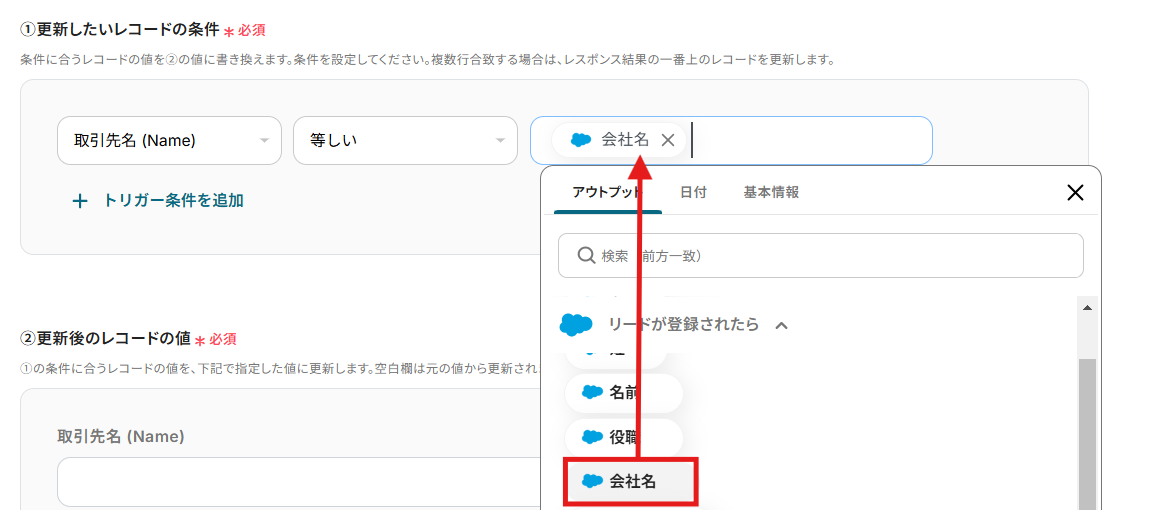Click the output list scrollbar thumb
The width and height of the screenshot is (1163, 510).
pyautogui.click(x=1087, y=434)
